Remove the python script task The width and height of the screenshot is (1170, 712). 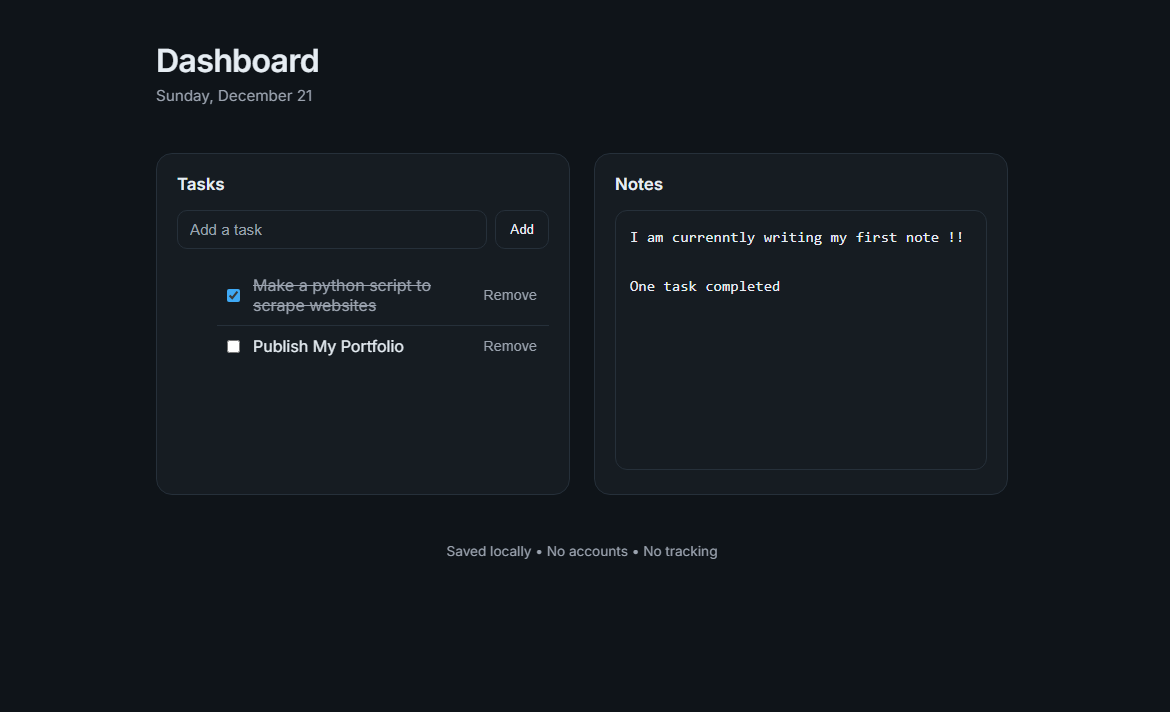coord(510,295)
